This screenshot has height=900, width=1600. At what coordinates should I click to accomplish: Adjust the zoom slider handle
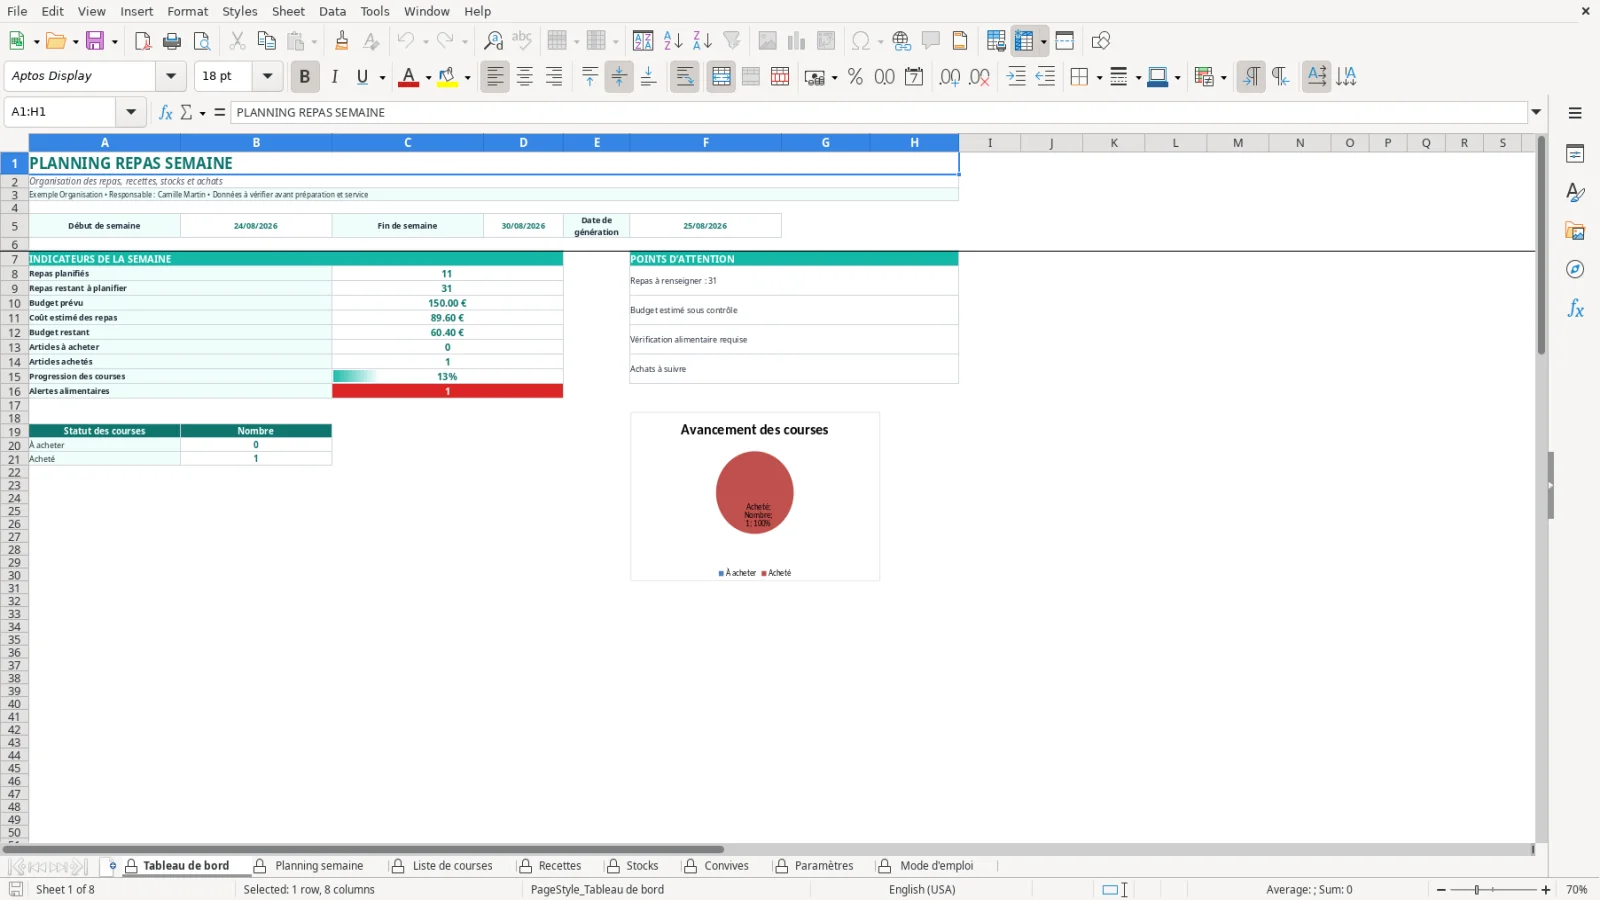click(1477, 890)
